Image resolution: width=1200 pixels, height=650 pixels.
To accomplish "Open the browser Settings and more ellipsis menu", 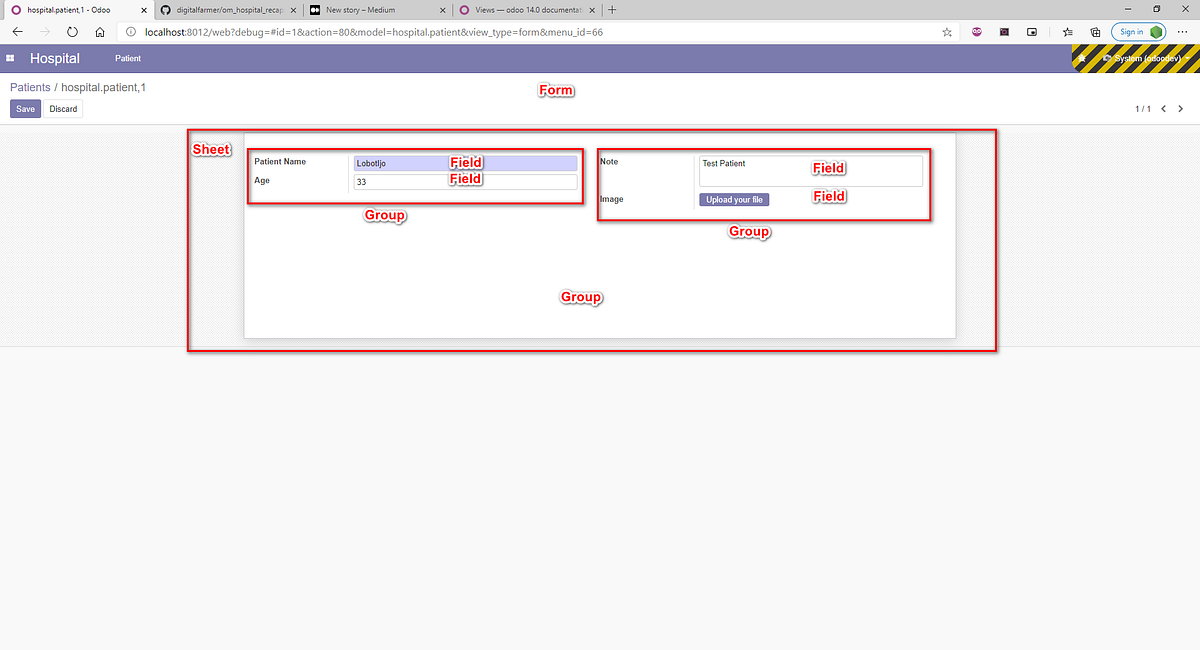I will [x=1183, y=31].
